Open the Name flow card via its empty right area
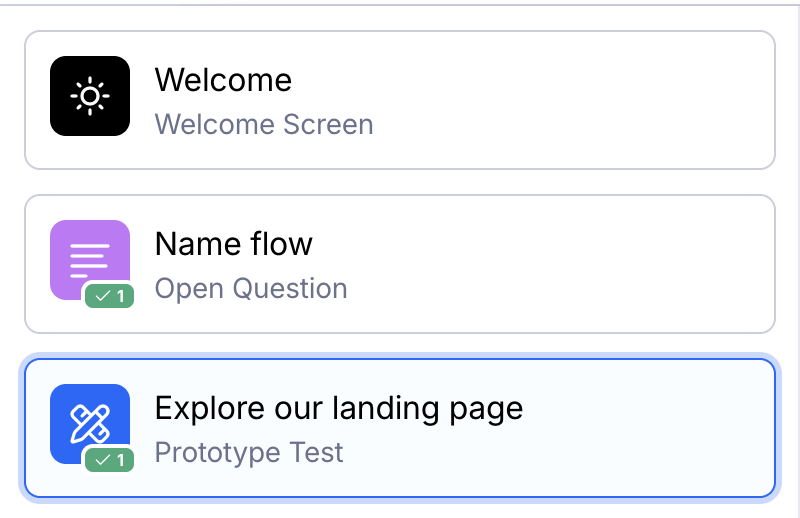This screenshot has height=518, width=800. click(600, 264)
